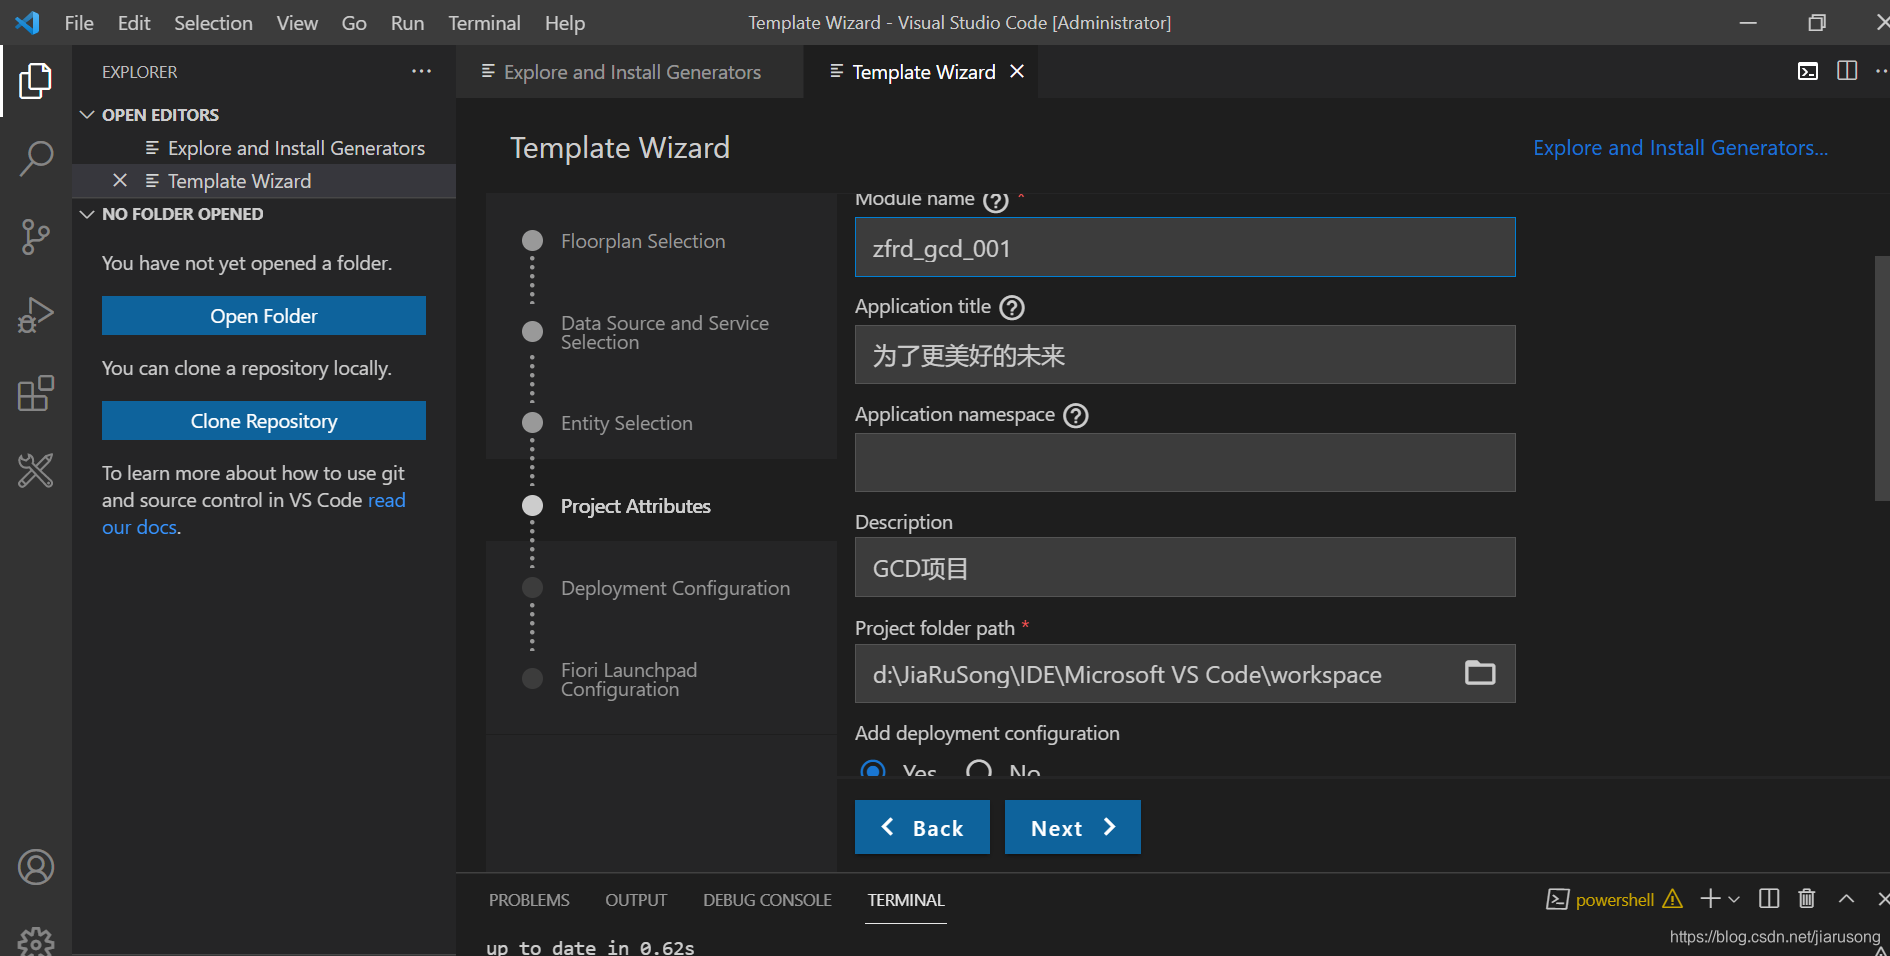This screenshot has width=1890, height=956.
Task: Open the Run and Debug view icon
Action: 35,315
